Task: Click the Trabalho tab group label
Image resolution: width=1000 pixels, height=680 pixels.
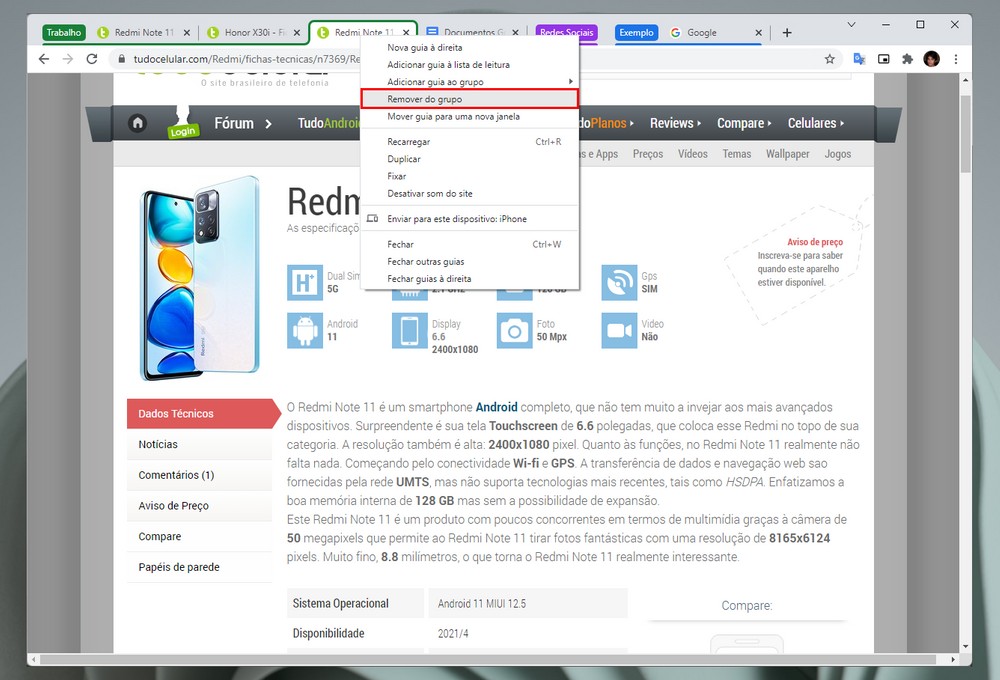Action: tap(64, 33)
